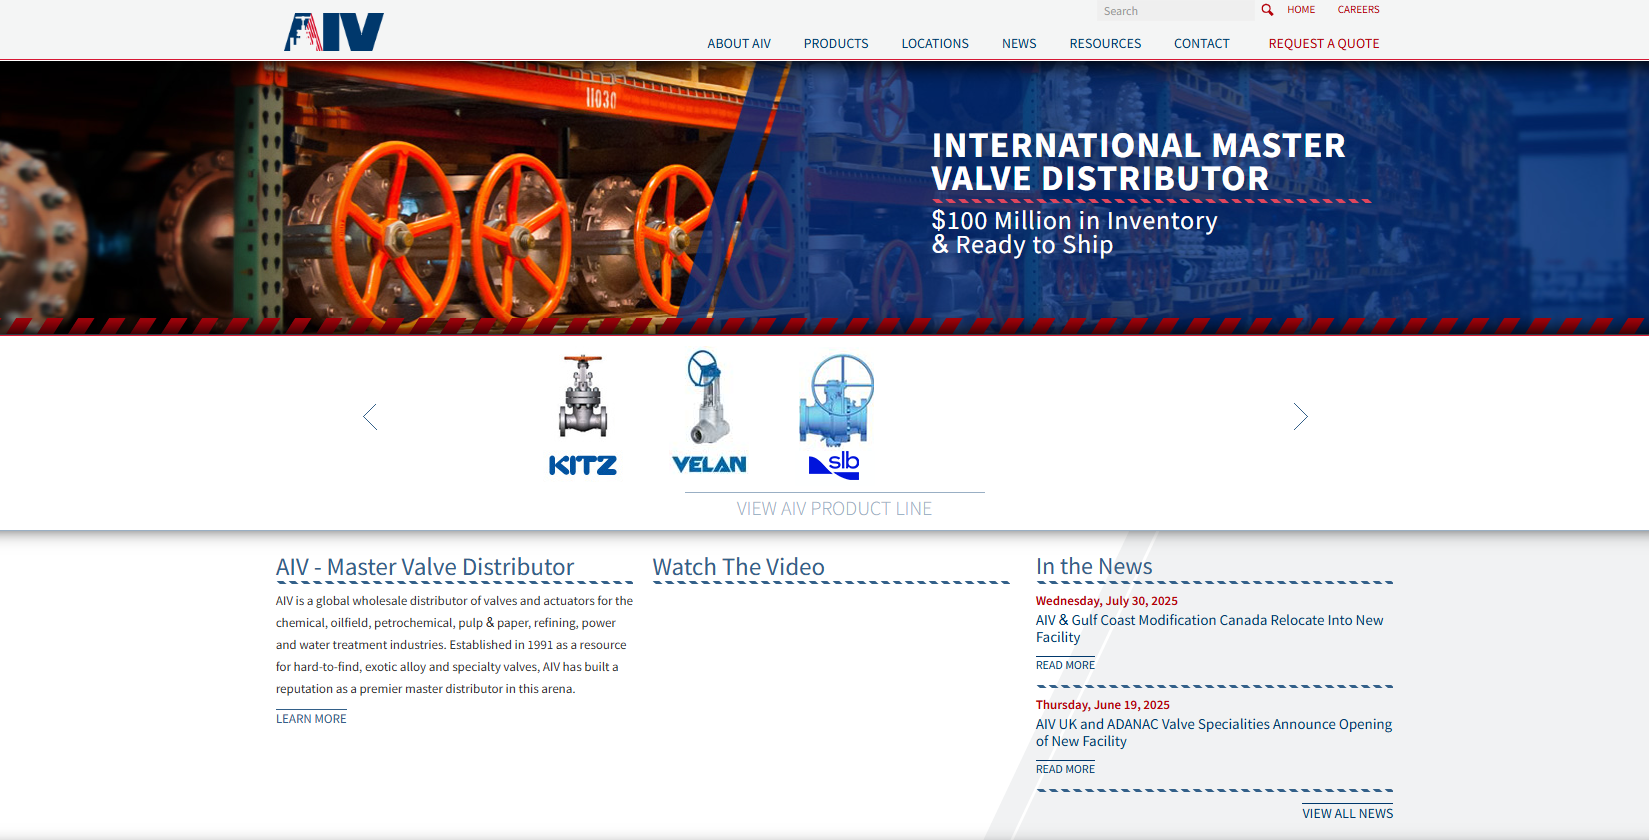Open the Careers link at top
This screenshot has height=840, width=1649.
pyautogui.click(x=1358, y=10)
